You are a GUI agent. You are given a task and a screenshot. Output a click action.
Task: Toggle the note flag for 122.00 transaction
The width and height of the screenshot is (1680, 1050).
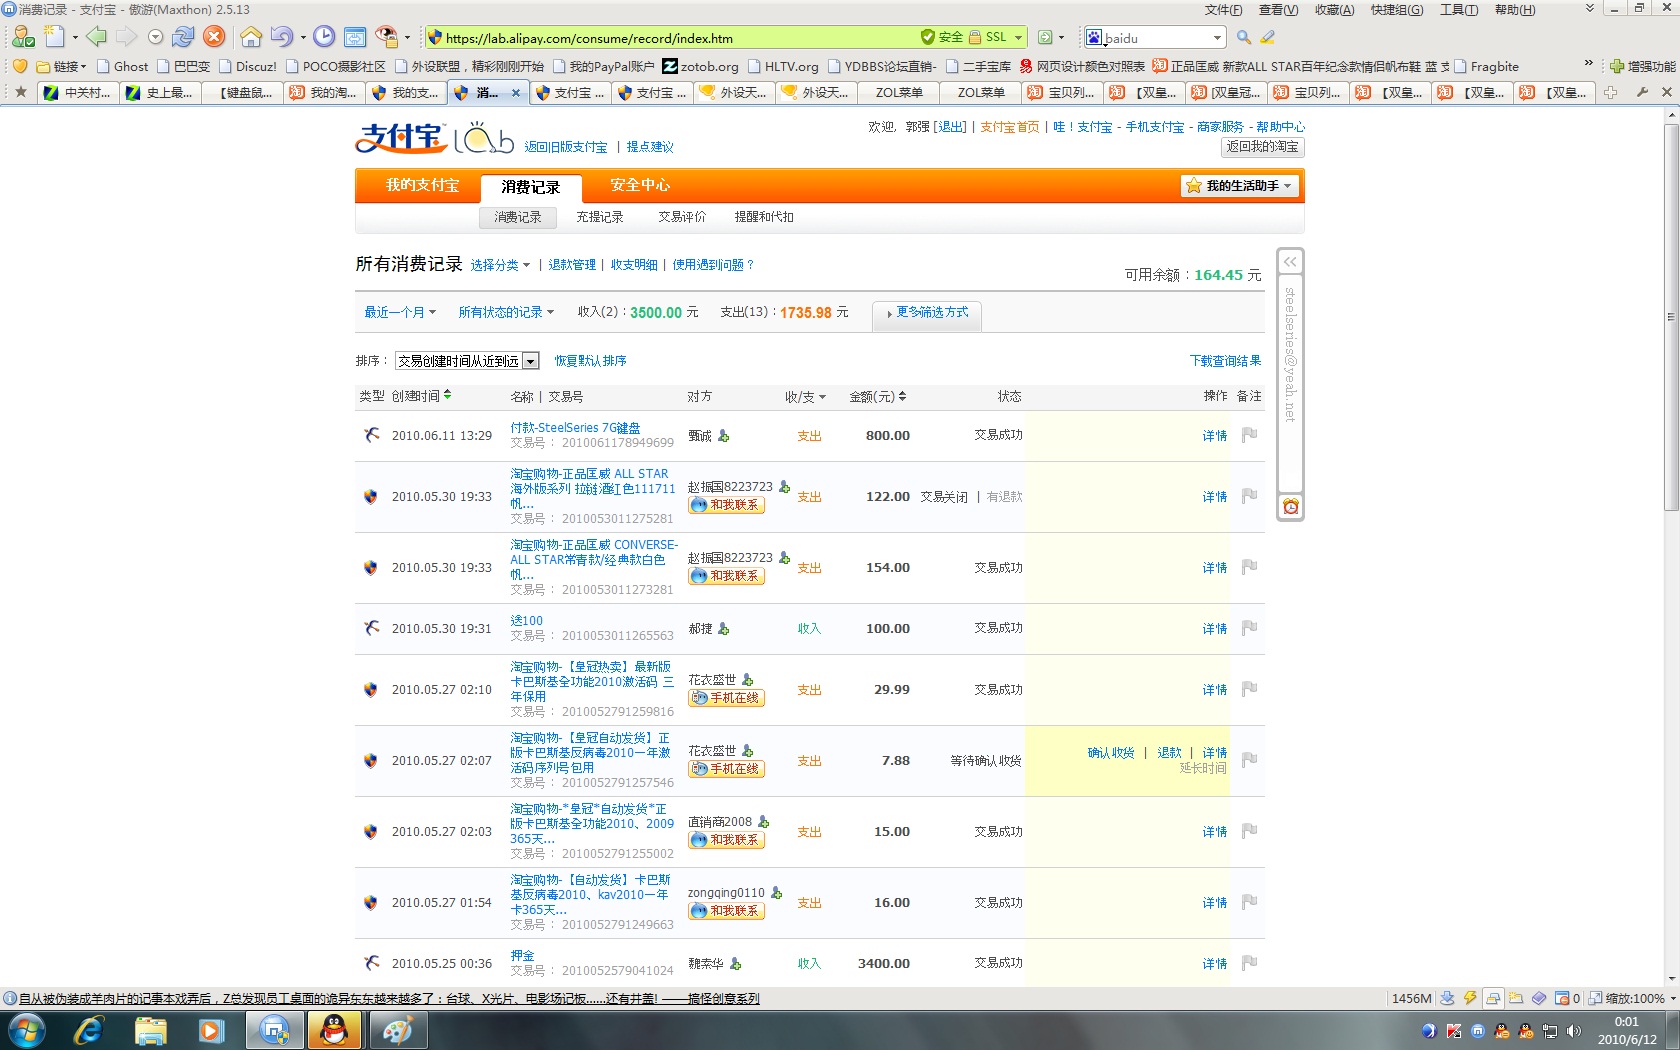pos(1249,496)
